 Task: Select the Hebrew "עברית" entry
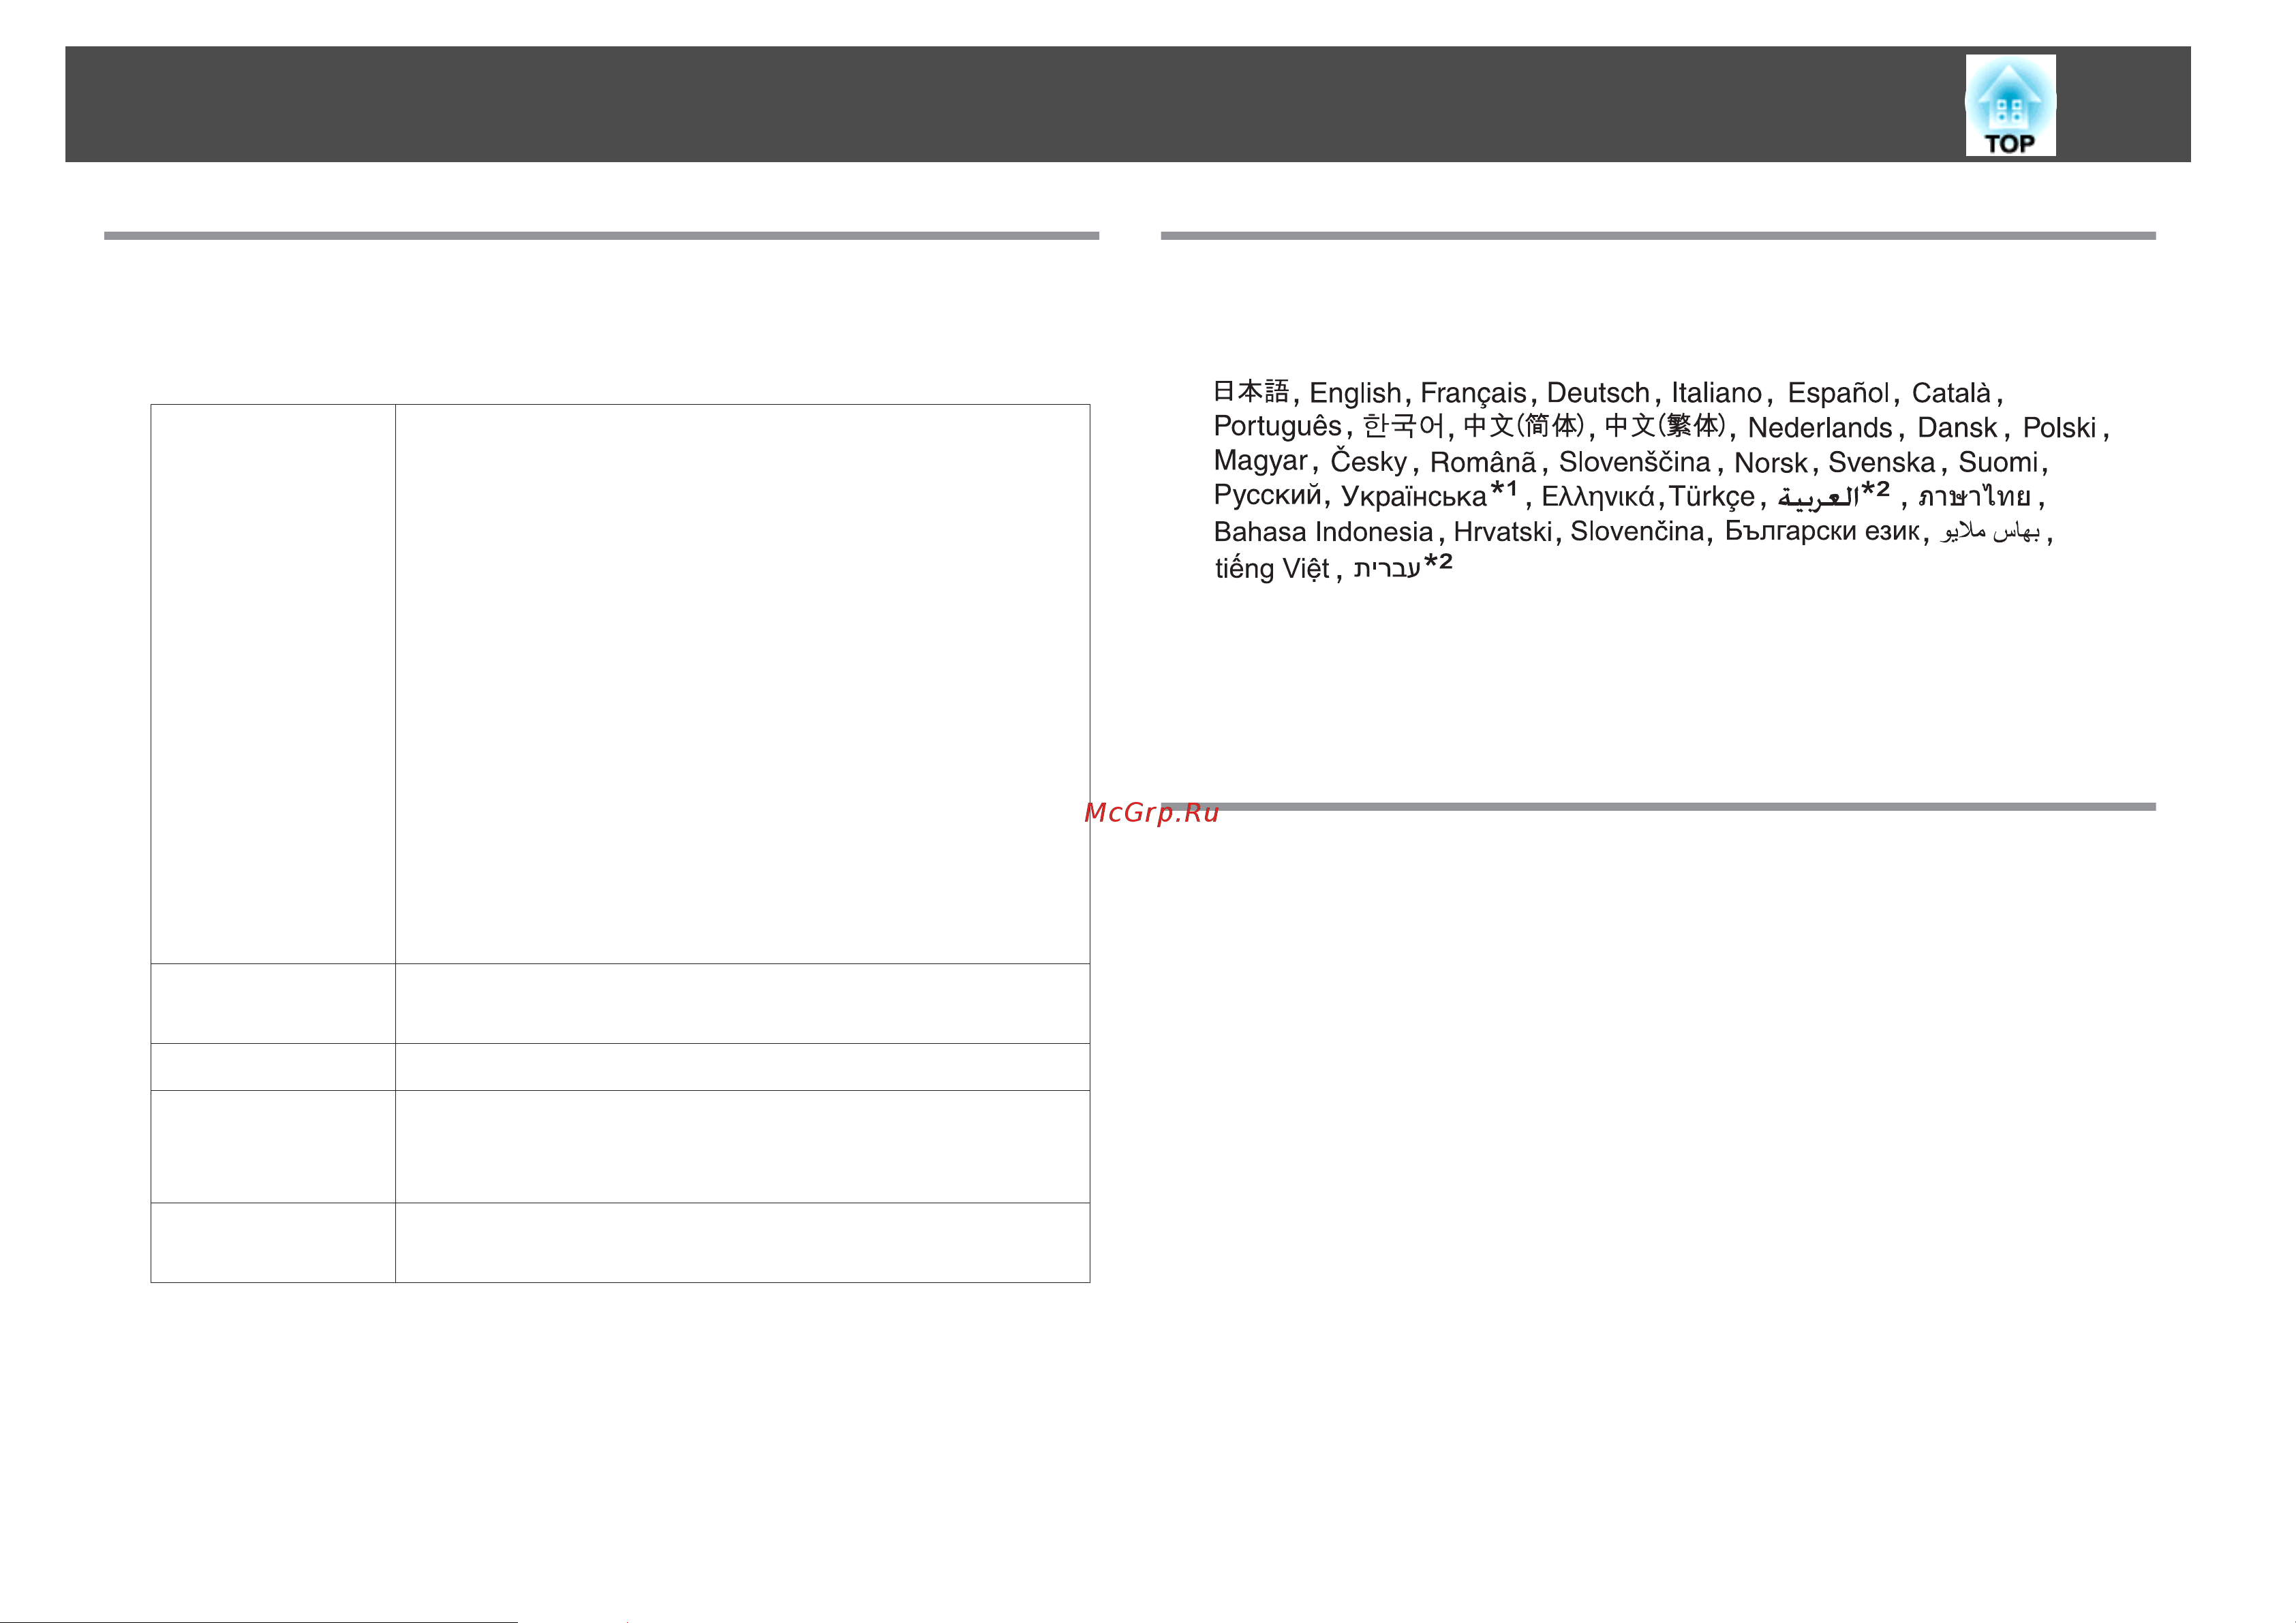tap(1387, 568)
